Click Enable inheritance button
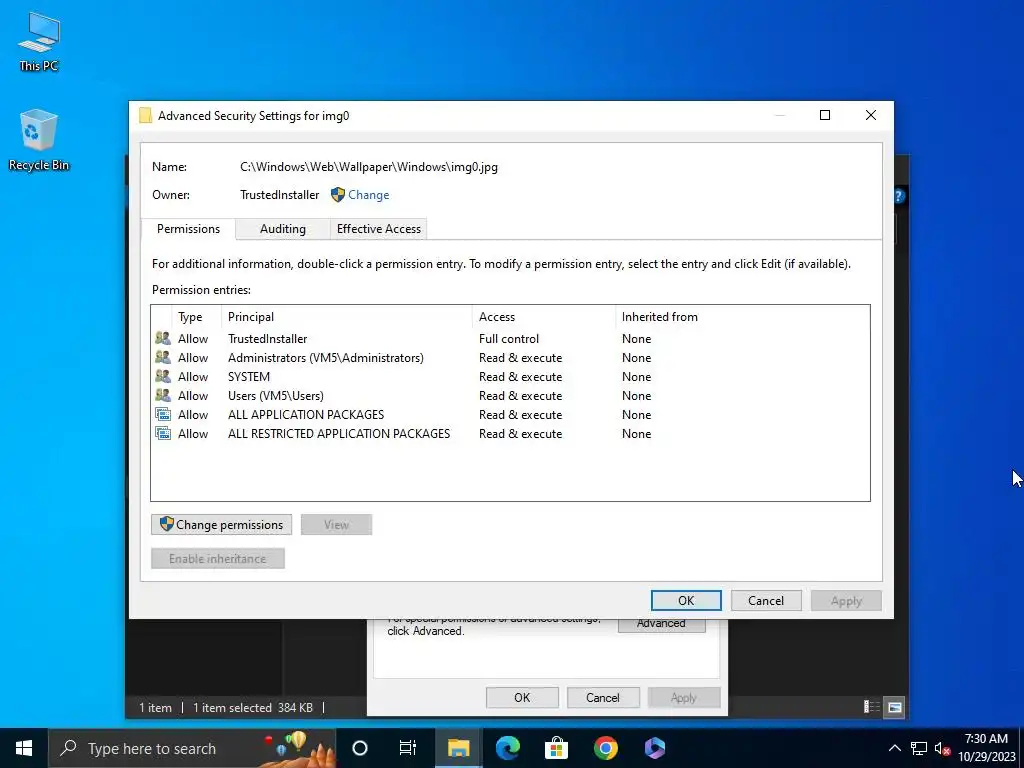This screenshot has height=768, width=1024. click(x=217, y=558)
